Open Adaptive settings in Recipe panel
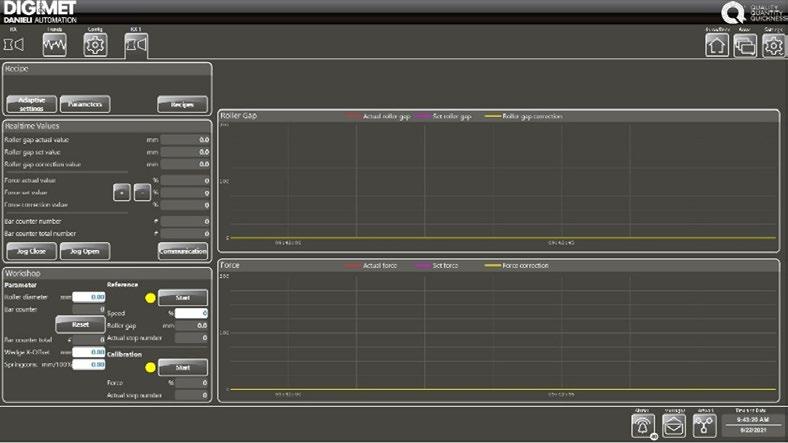The height and width of the screenshot is (443, 788). click(32, 104)
